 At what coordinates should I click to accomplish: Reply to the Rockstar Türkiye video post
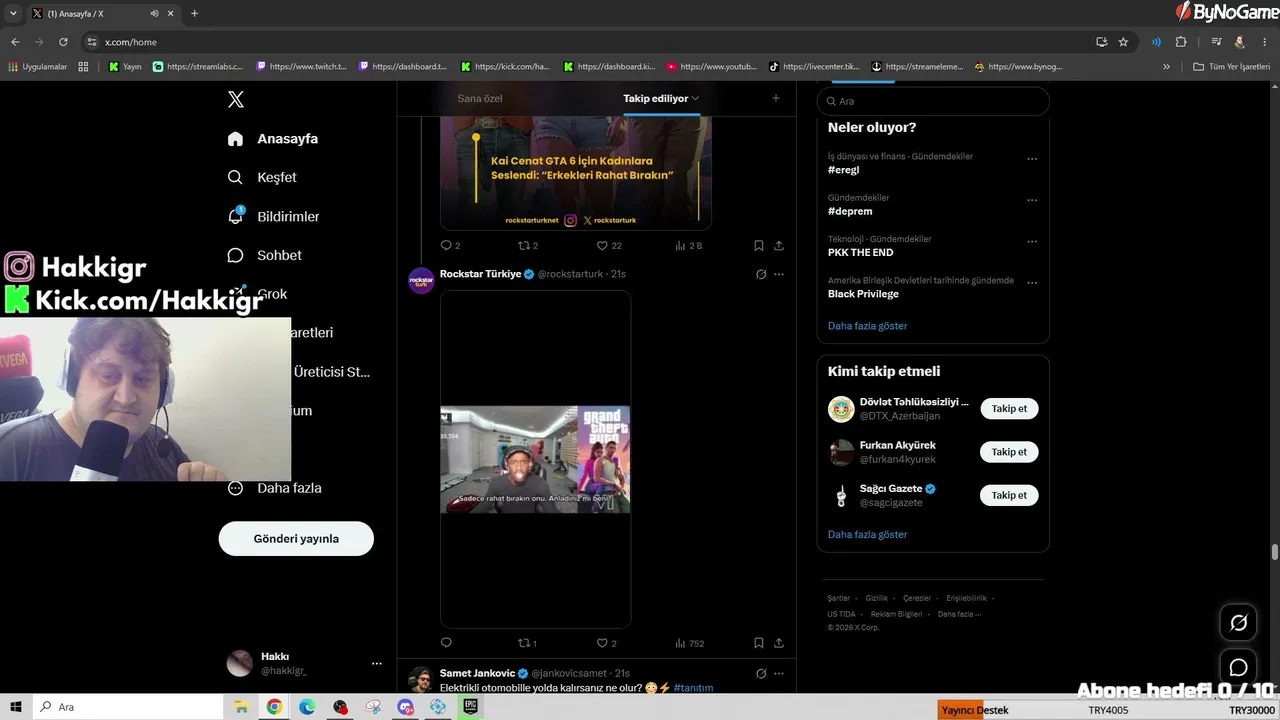(x=446, y=643)
